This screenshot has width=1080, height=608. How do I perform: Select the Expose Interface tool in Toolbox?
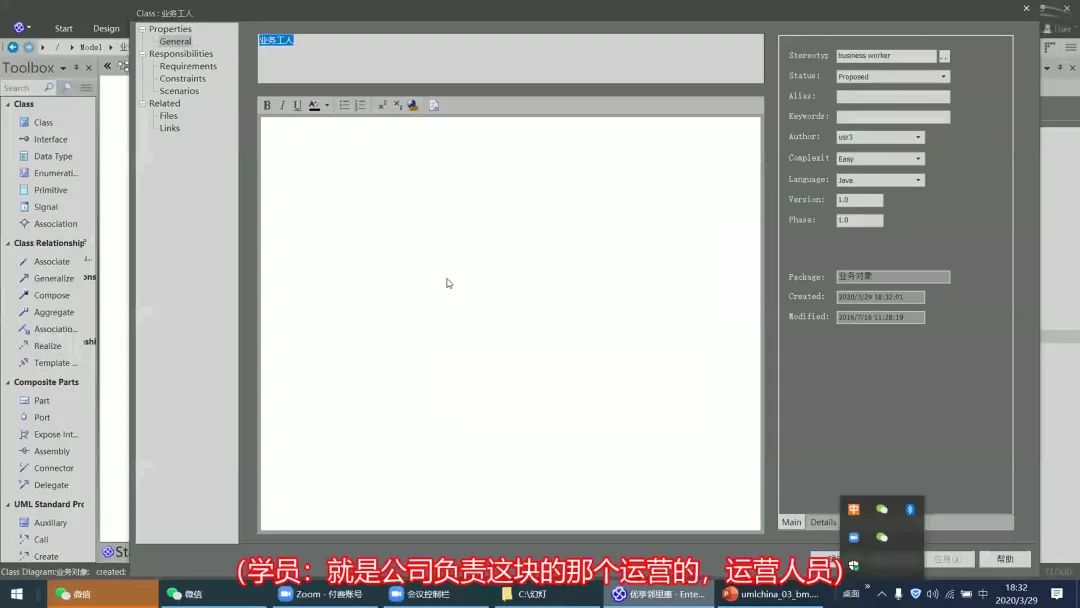[55, 434]
